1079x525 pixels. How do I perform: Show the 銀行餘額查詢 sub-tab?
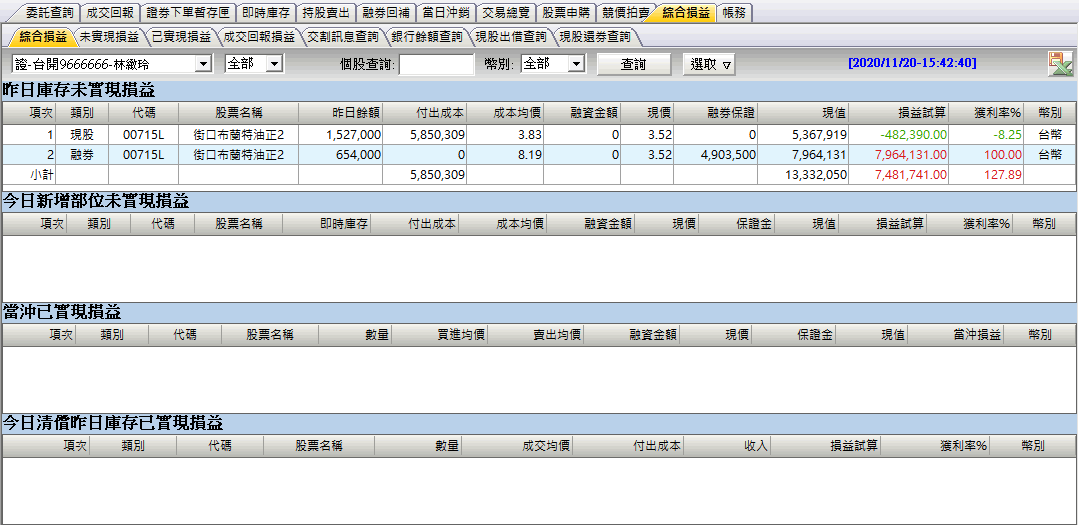click(426, 37)
